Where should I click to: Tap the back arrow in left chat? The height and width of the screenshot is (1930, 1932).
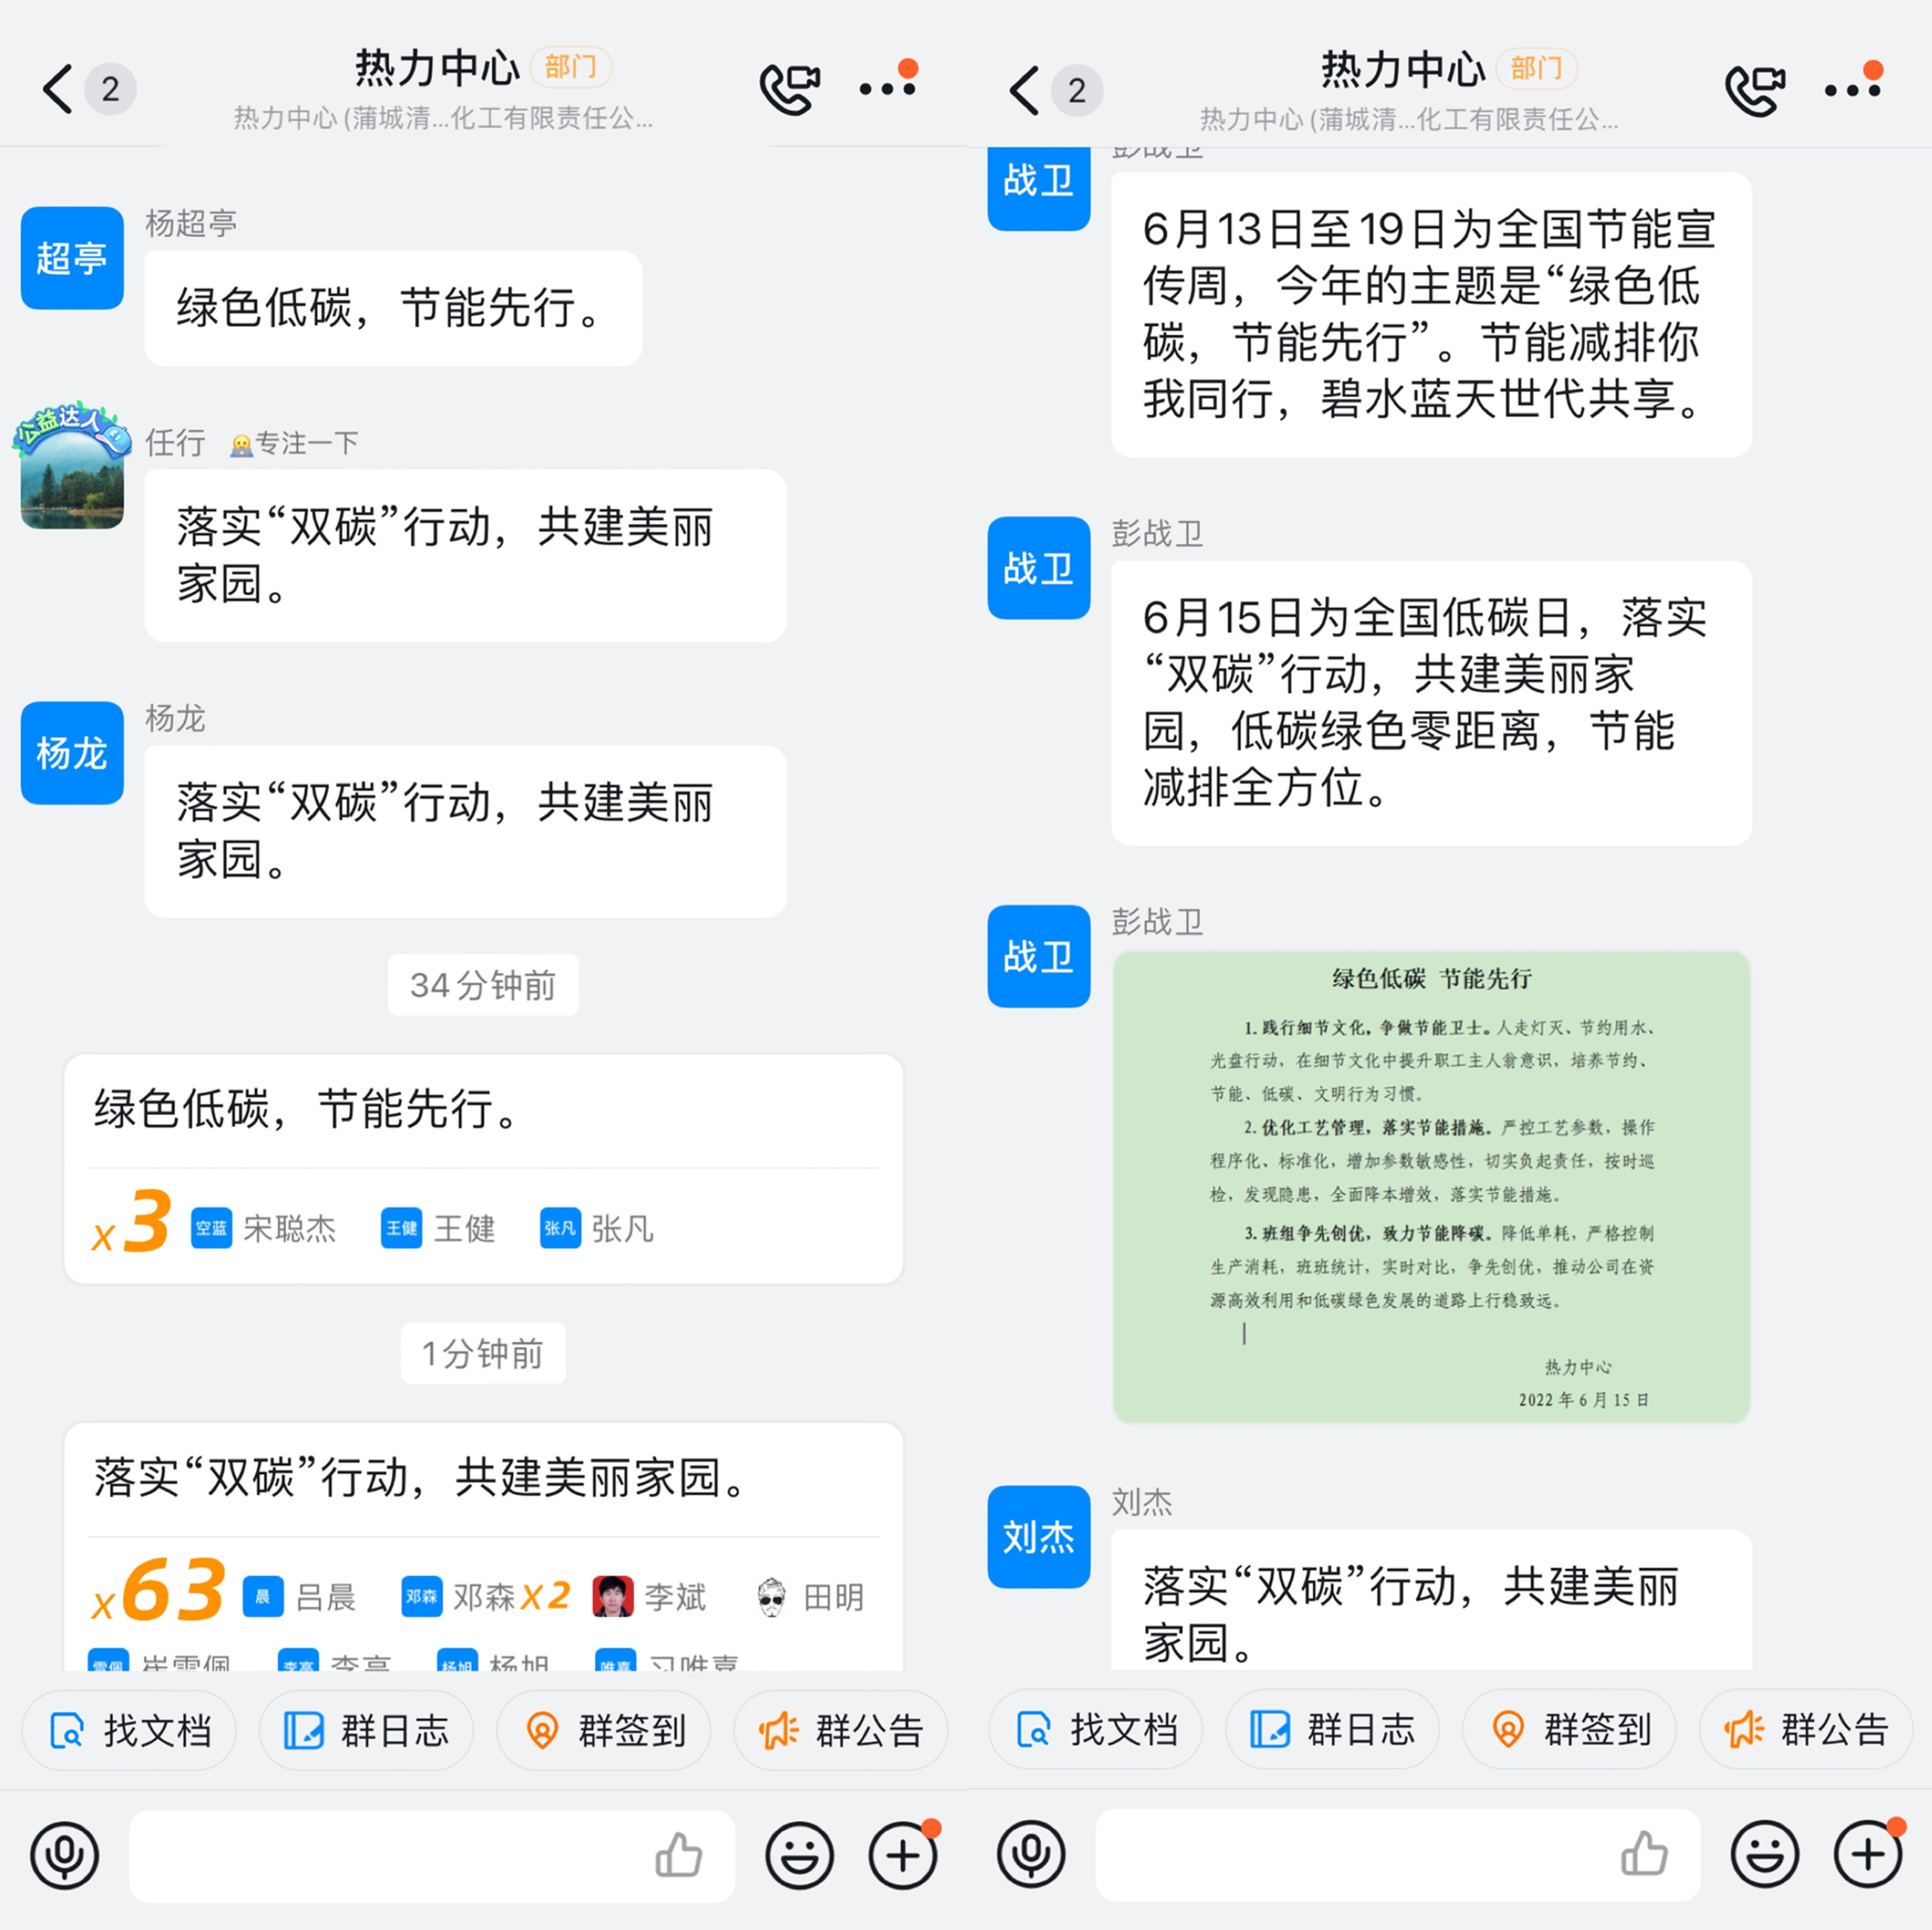(x=57, y=89)
